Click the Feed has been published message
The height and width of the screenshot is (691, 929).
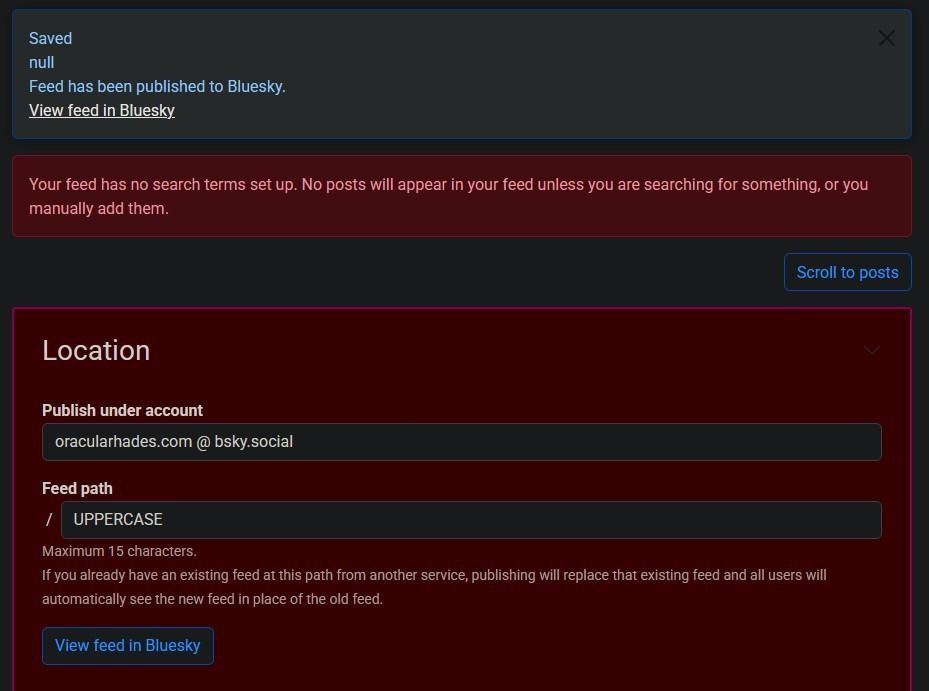156,87
